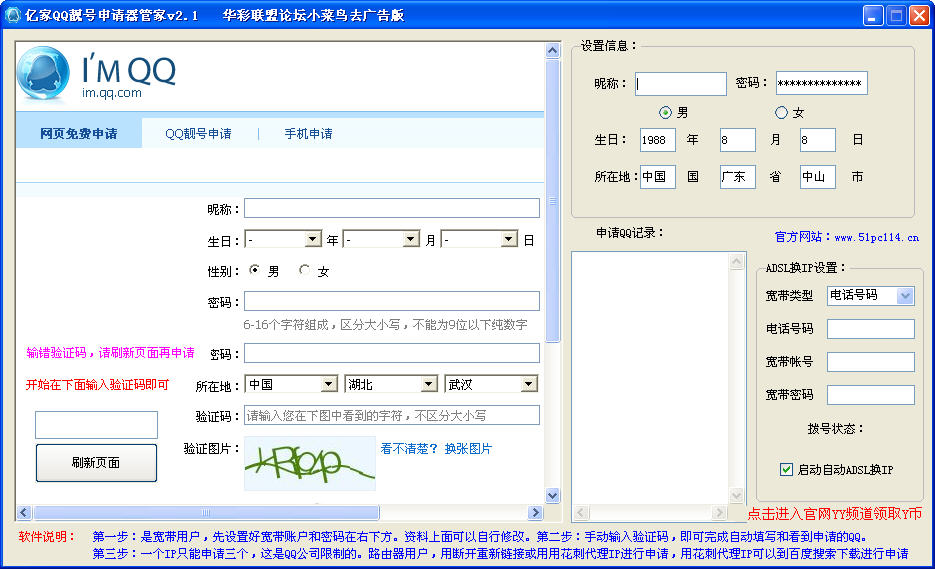Click the web form 昵称 input field

click(392, 208)
